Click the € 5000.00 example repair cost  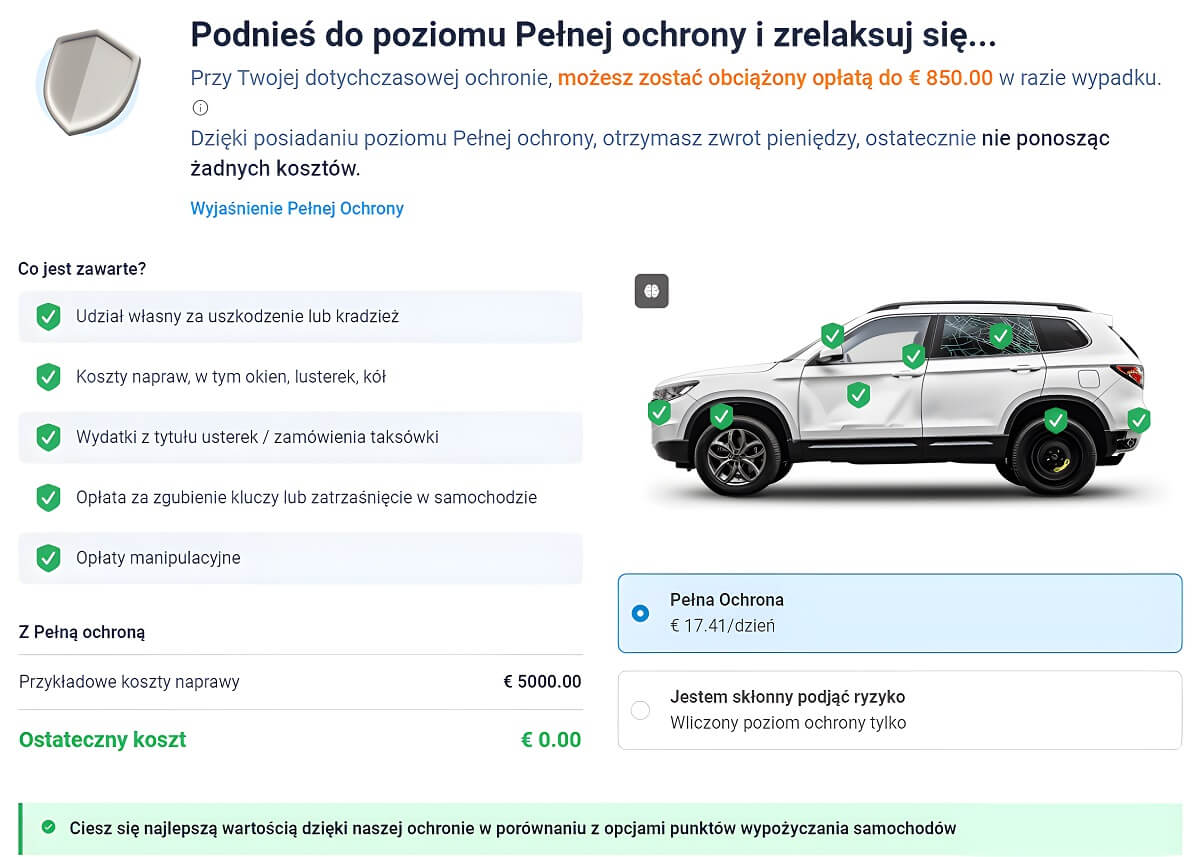[x=542, y=682]
